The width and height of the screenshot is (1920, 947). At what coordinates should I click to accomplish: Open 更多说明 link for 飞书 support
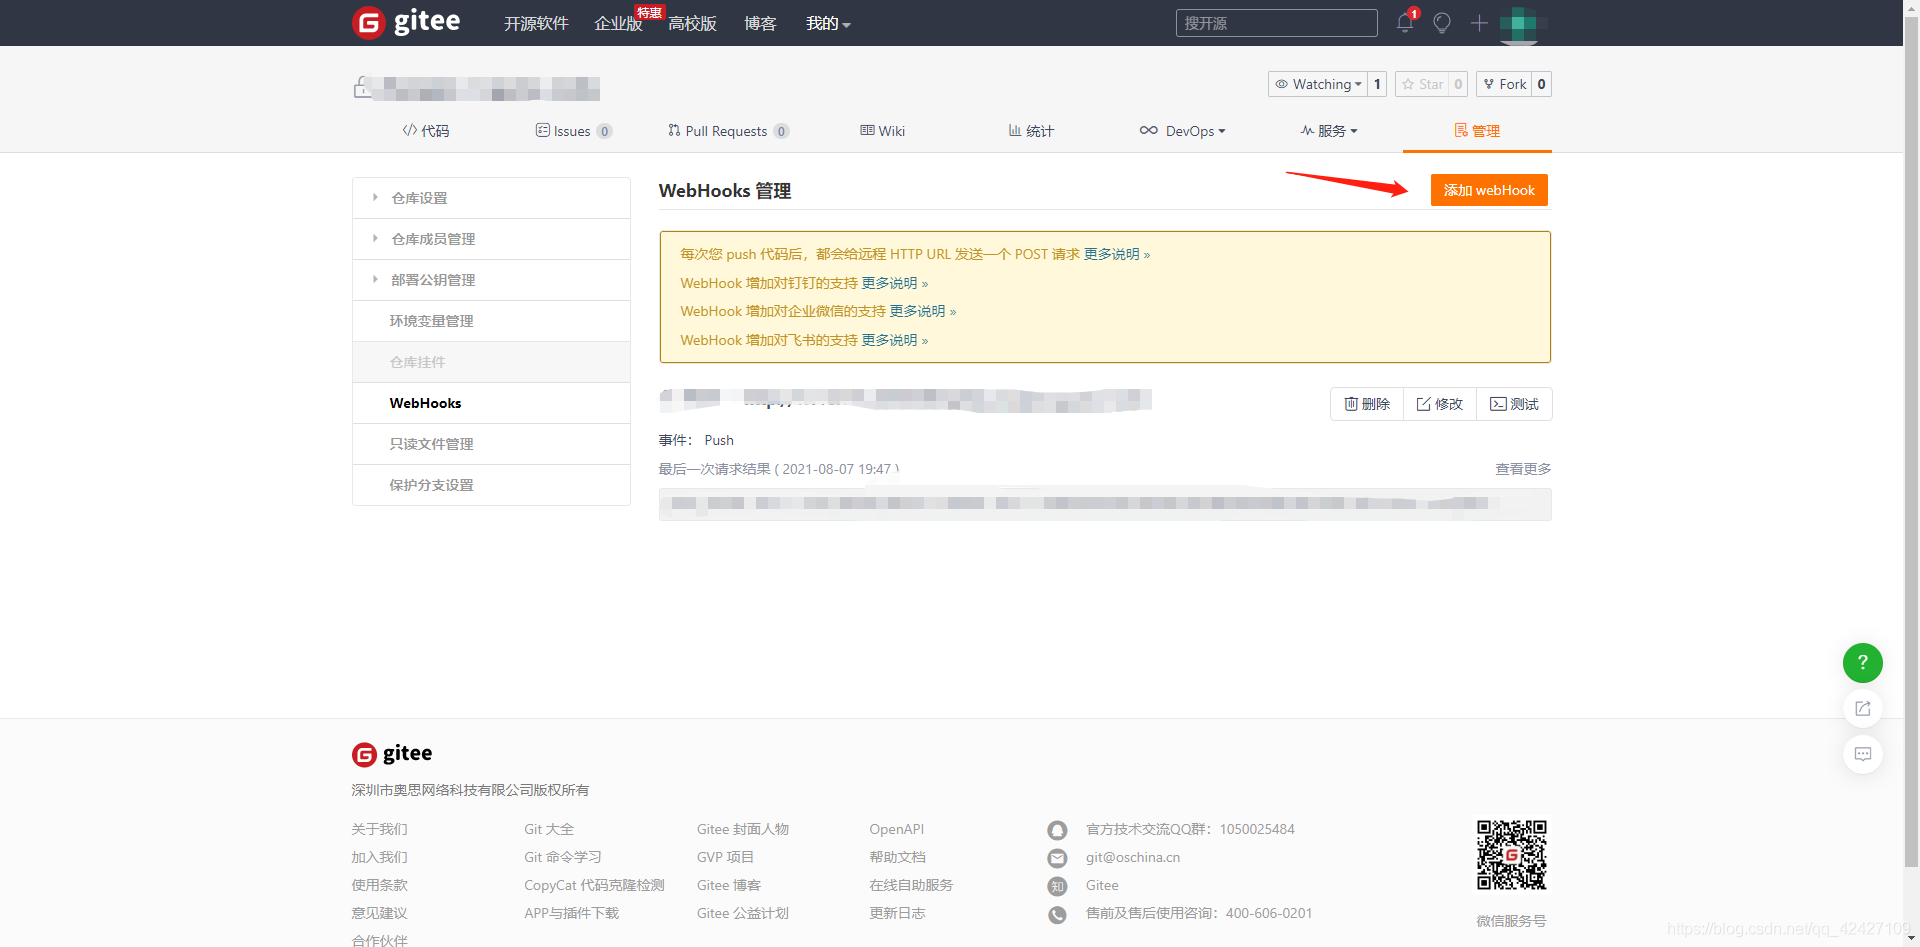895,340
